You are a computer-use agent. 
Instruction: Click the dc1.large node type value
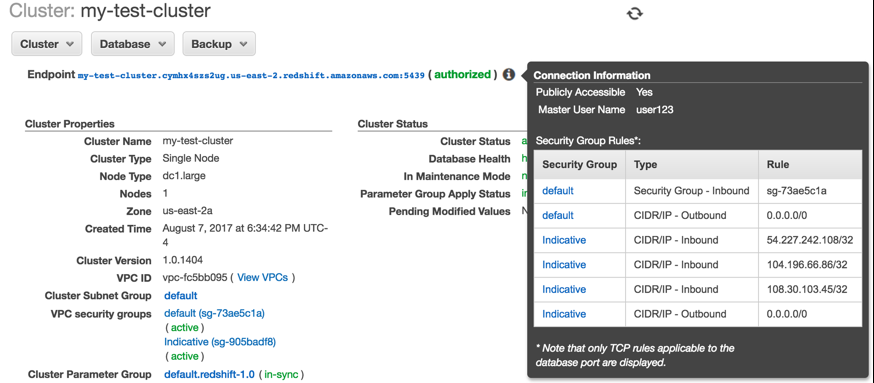(x=184, y=176)
